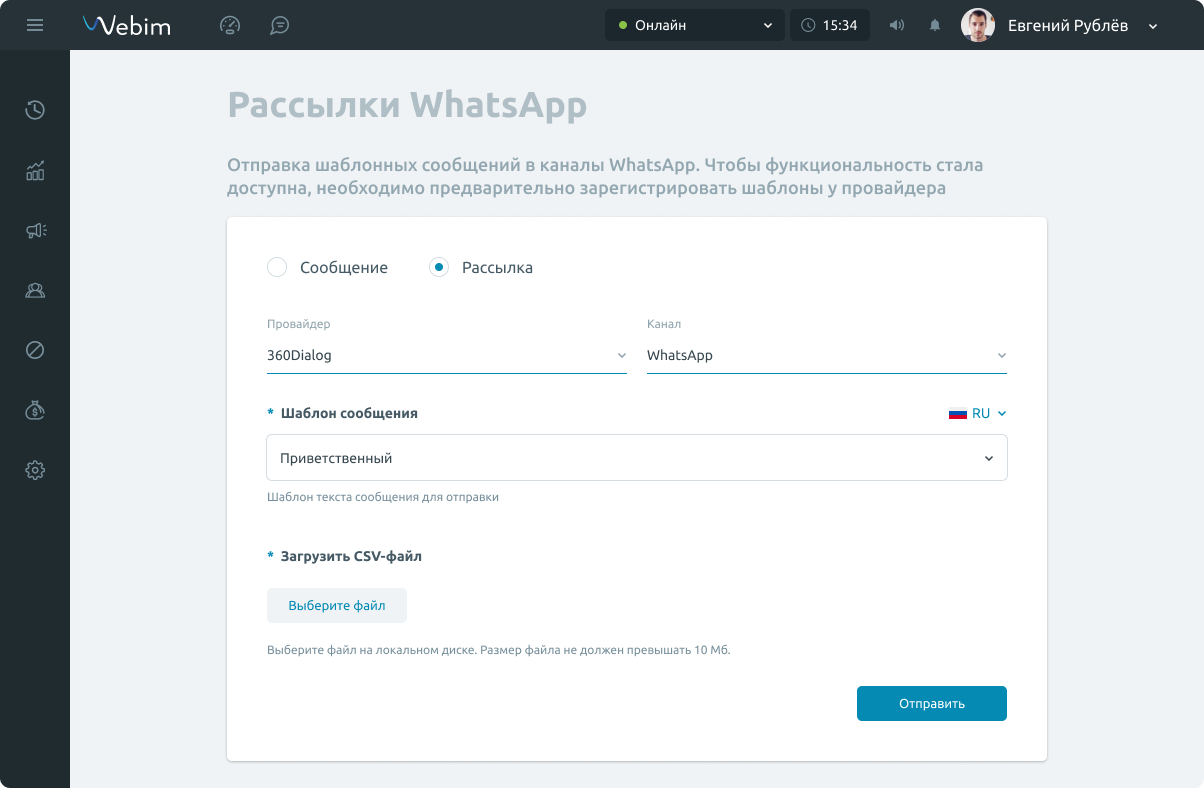The height and width of the screenshot is (788, 1204).
Task: Select the "Рассылка" radio button
Action: coord(439,267)
